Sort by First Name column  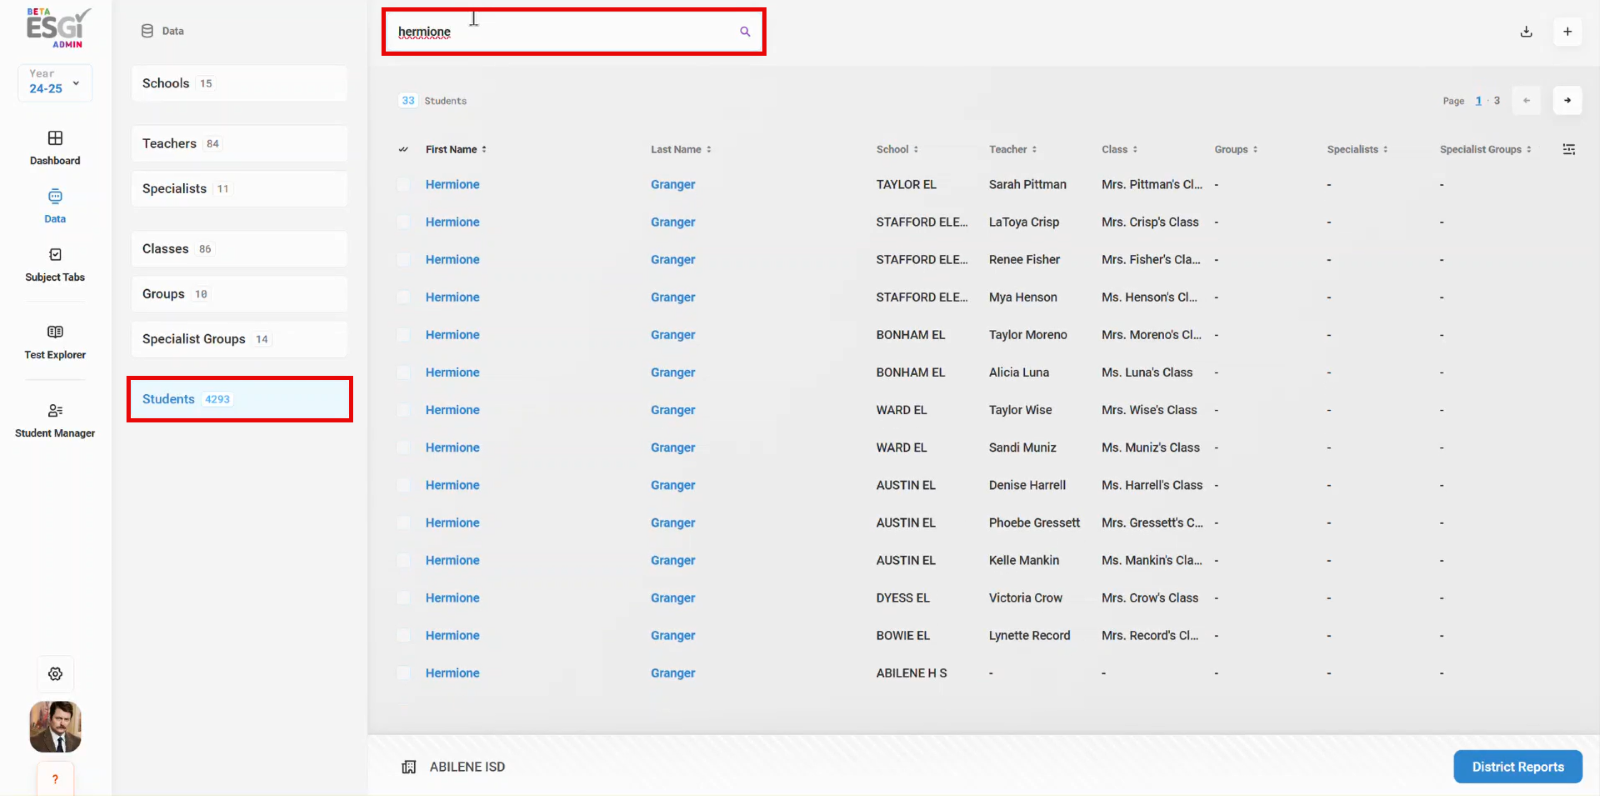456,149
